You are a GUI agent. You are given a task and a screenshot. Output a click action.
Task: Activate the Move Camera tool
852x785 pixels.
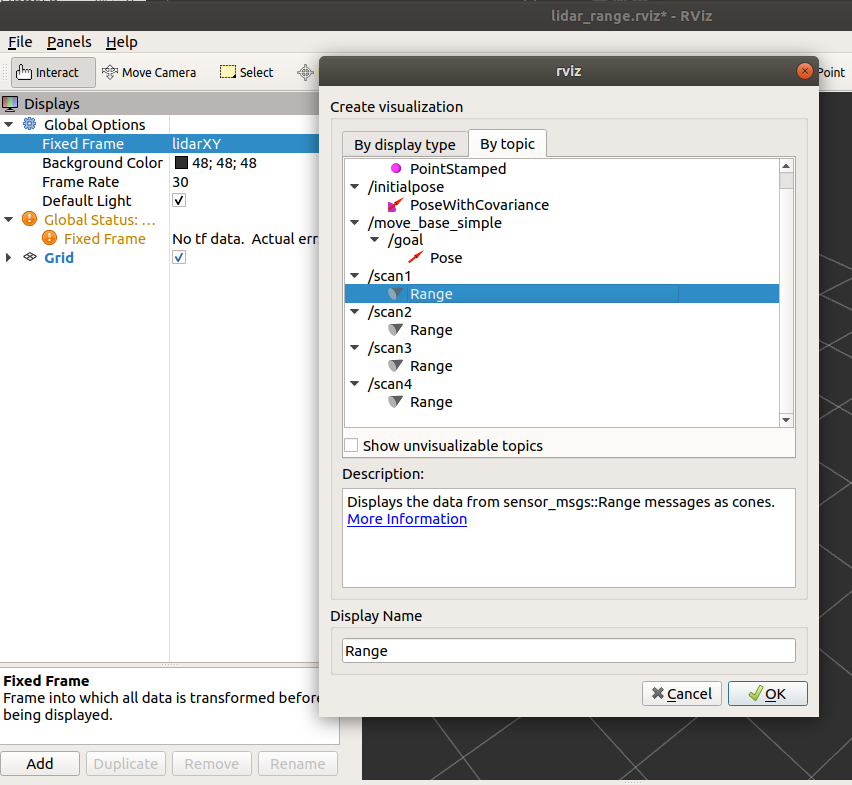(149, 72)
